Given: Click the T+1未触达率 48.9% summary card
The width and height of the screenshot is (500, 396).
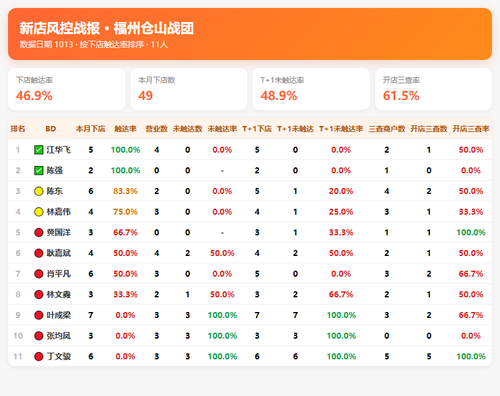Looking at the screenshot, I should tap(311, 89).
